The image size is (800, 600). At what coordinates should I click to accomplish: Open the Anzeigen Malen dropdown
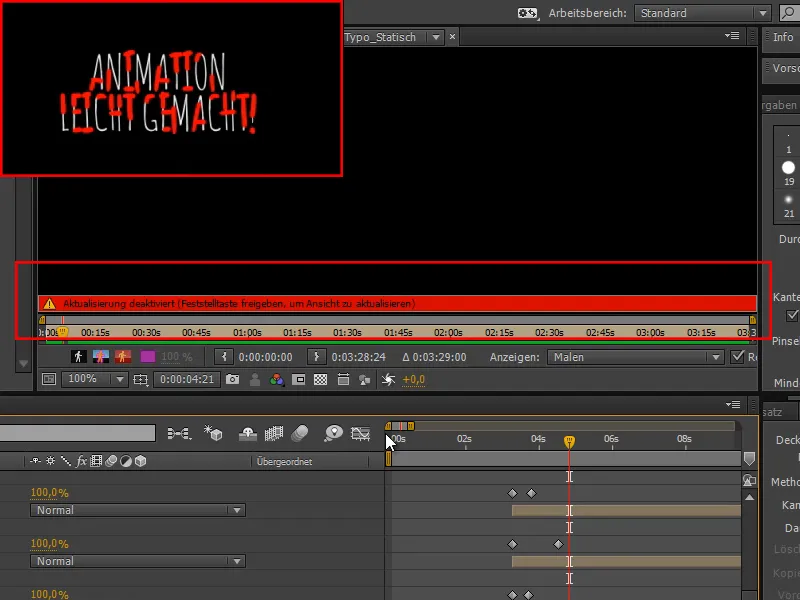pos(636,357)
